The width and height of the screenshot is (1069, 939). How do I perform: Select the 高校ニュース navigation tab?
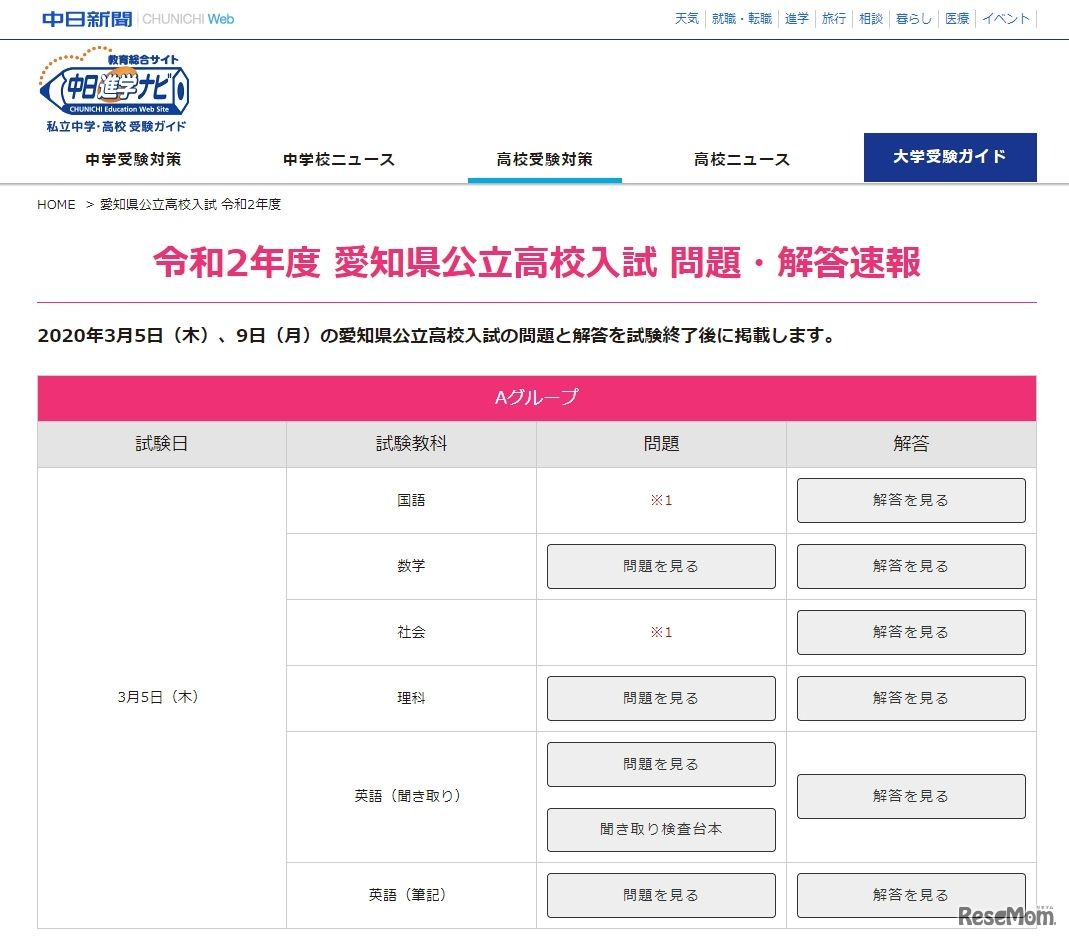(742, 160)
